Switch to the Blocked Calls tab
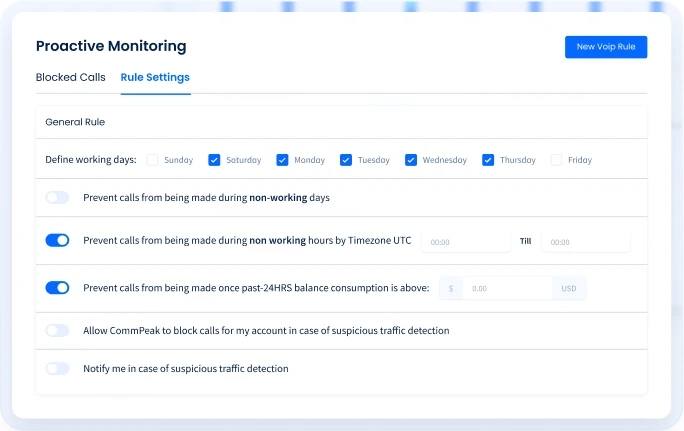This screenshot has height=431, width=684. click(71, 77)
